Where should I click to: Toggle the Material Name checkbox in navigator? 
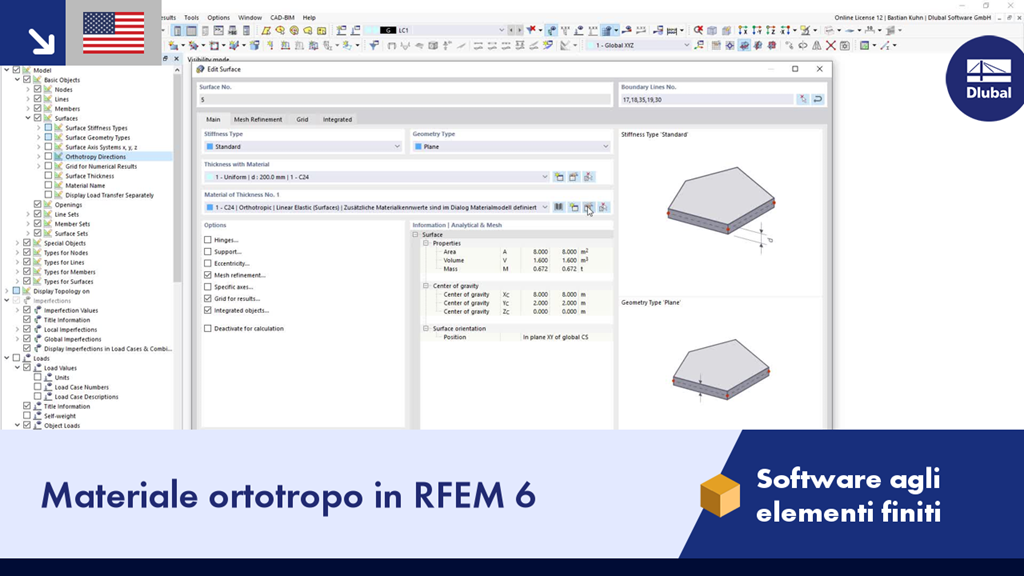48,185
